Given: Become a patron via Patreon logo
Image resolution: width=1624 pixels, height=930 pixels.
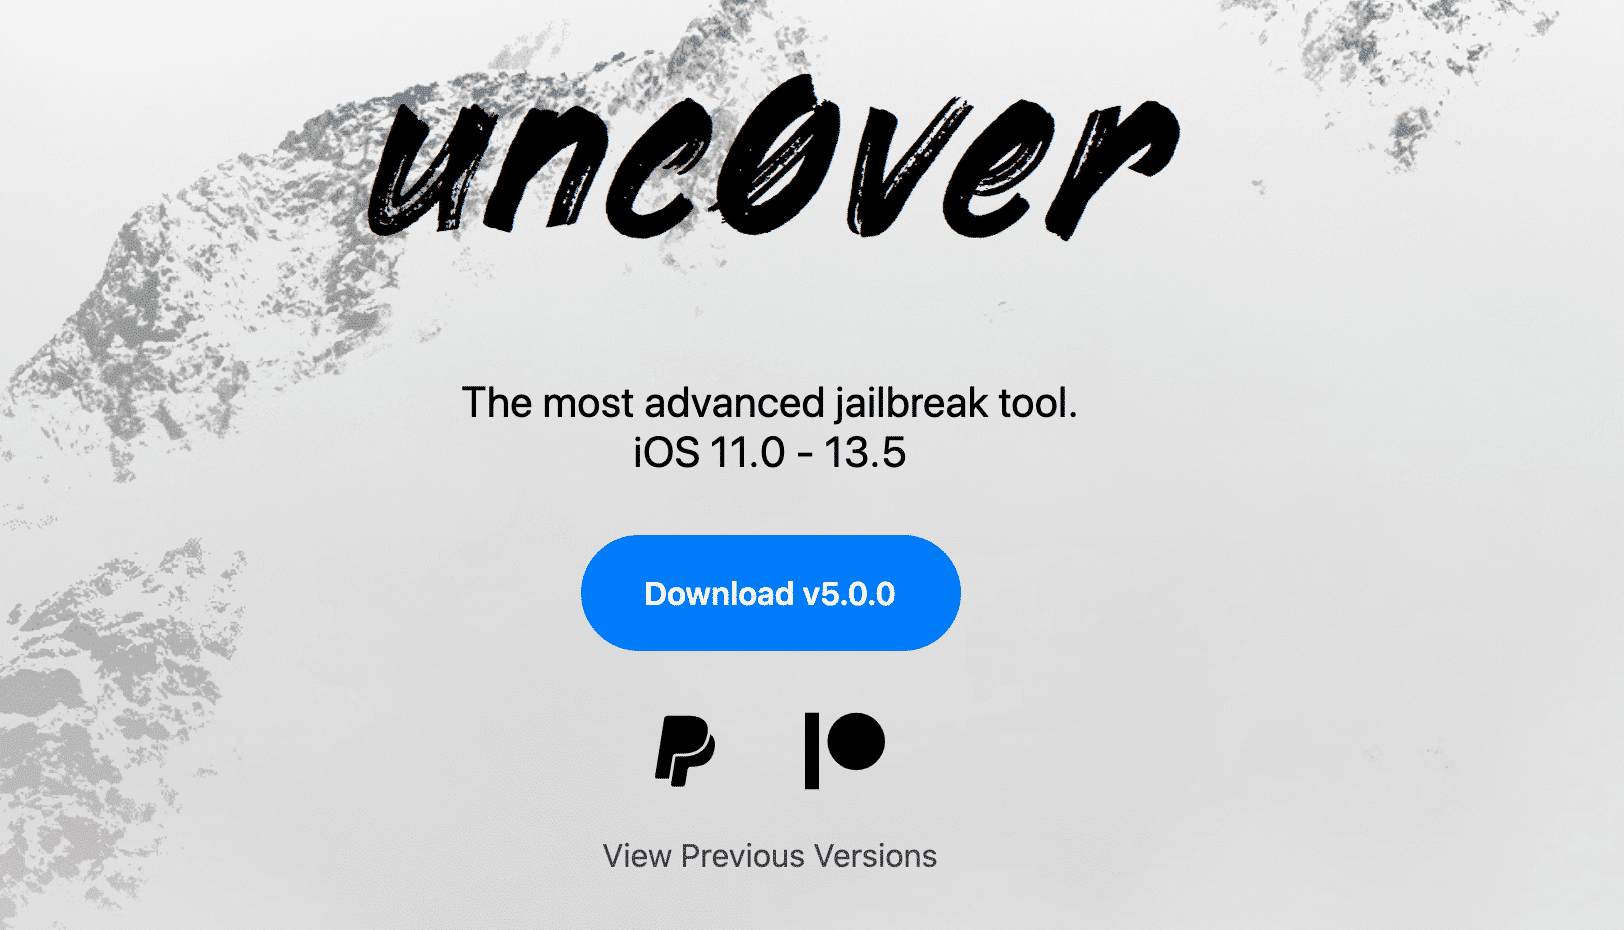Looking at the screenshot, I should click(845, 751).
